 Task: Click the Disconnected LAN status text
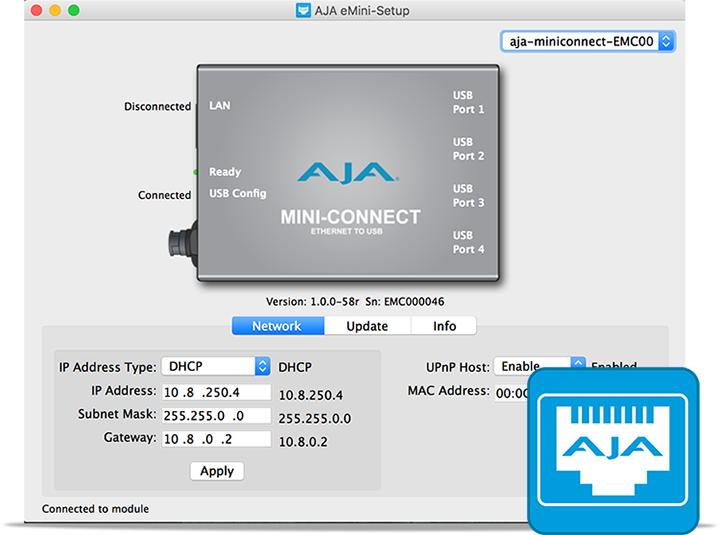pyautogui.click(x=158, y=107)
